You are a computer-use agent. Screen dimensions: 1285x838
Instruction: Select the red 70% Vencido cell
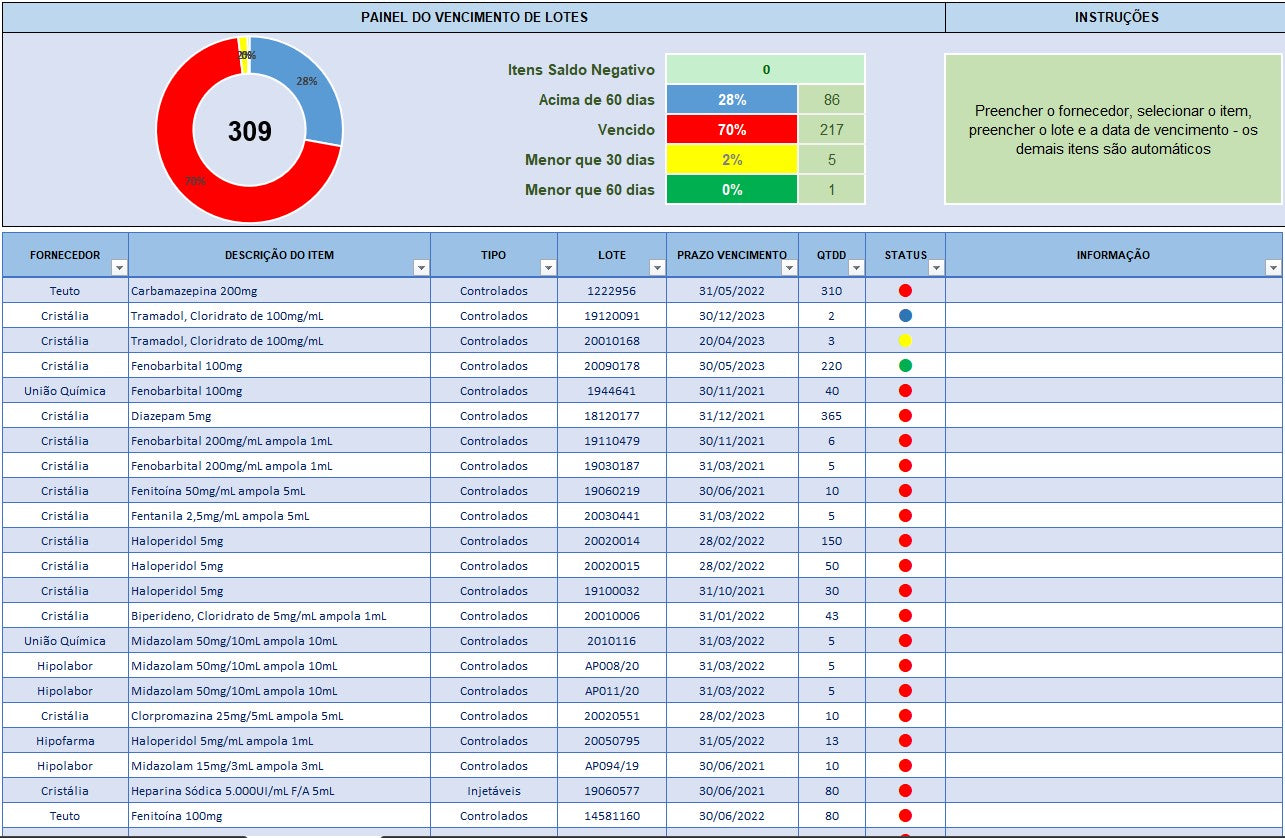tap(731, 130)
